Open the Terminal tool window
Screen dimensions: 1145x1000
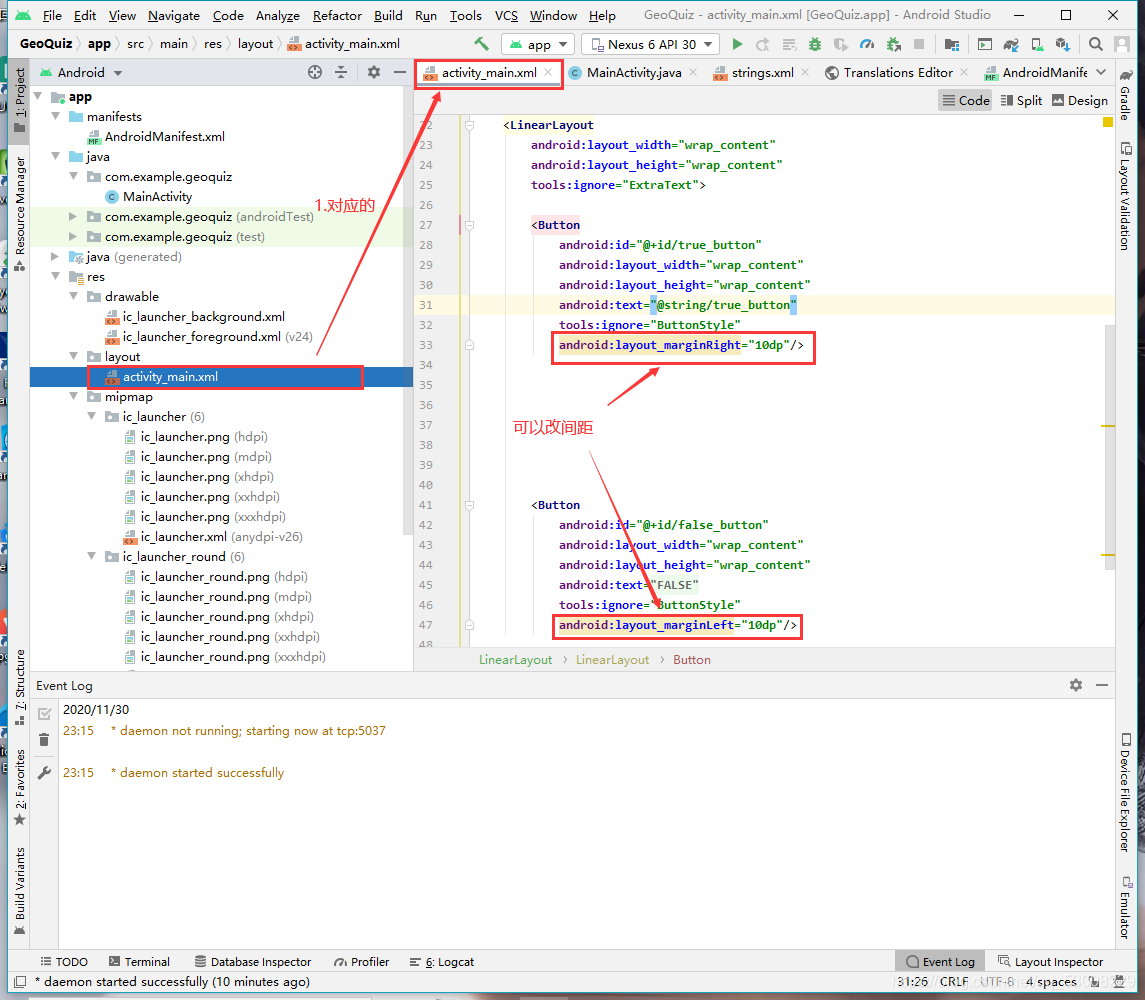(x=139, y=961)
